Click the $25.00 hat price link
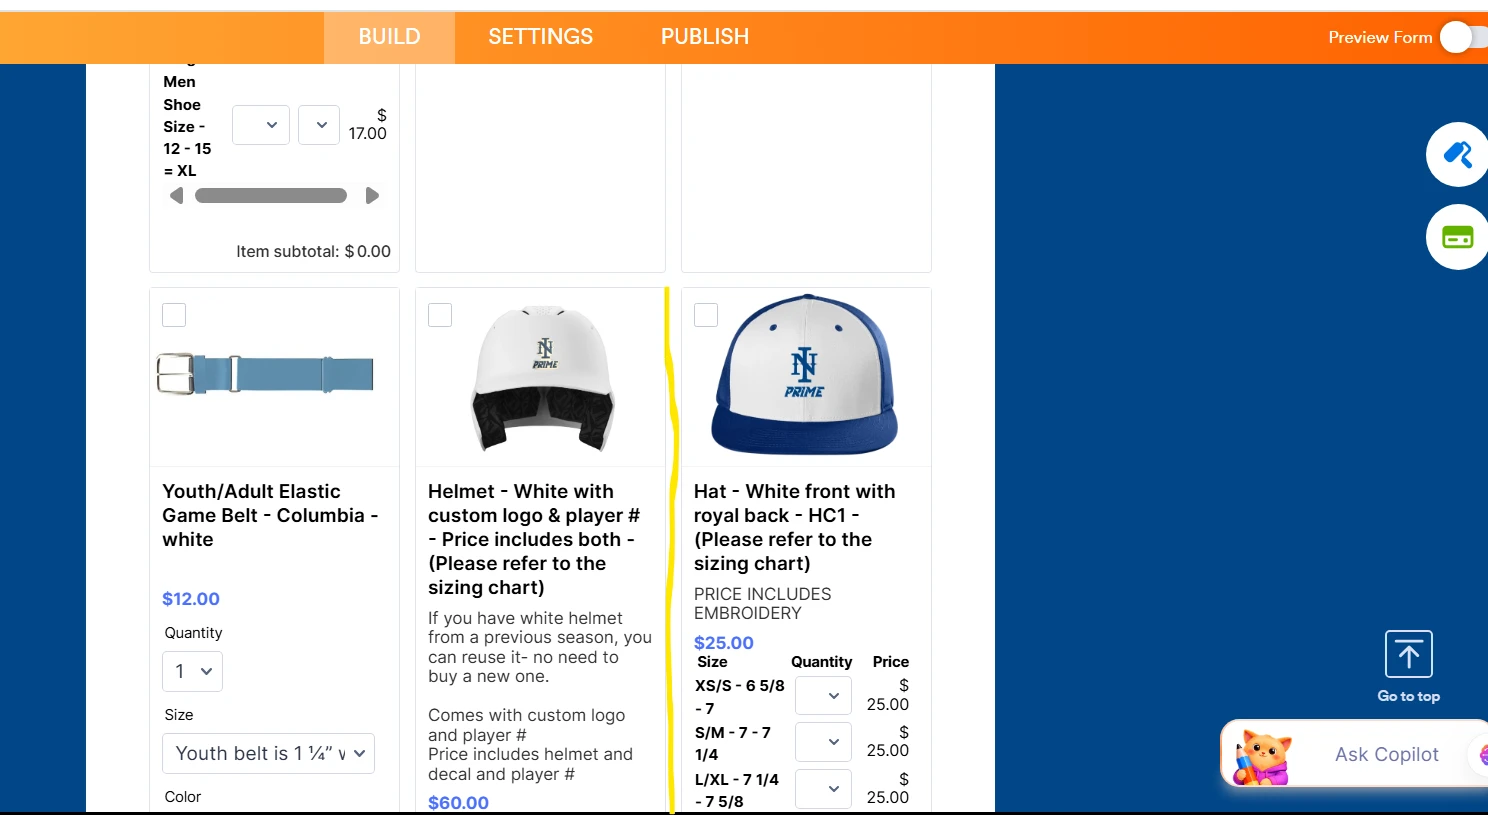 (723, 642)
